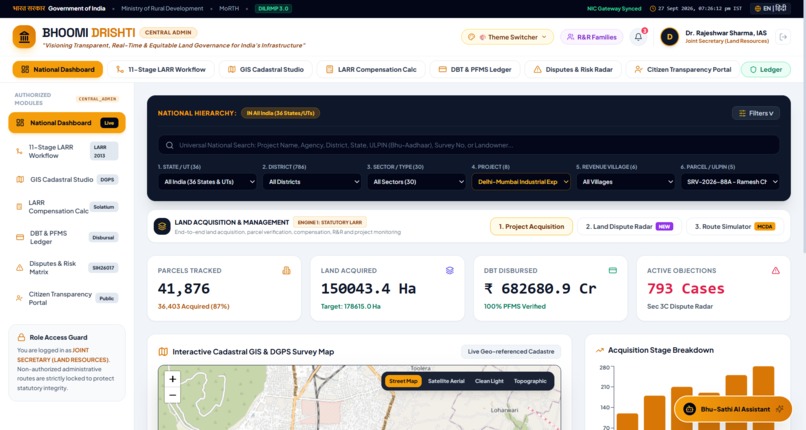Click the search magnifier icon
Screen dimensions: 806x430
pyautogui.click(x=169, y=145)
